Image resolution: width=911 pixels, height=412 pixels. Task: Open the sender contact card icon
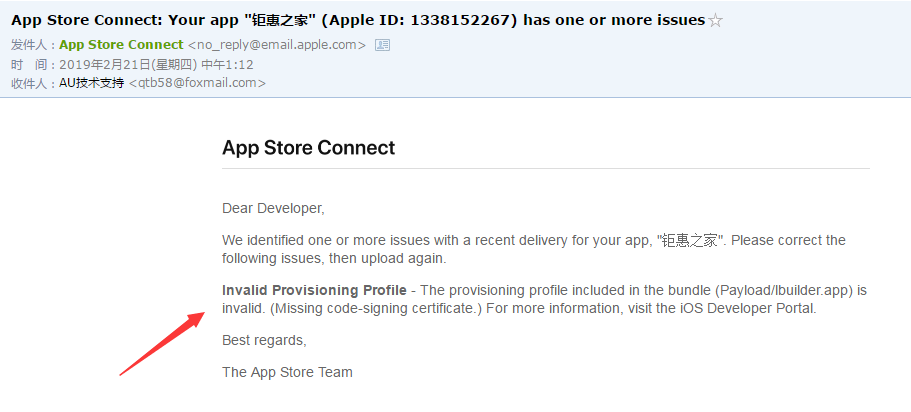pyautogui.click(x=382, y=45)
